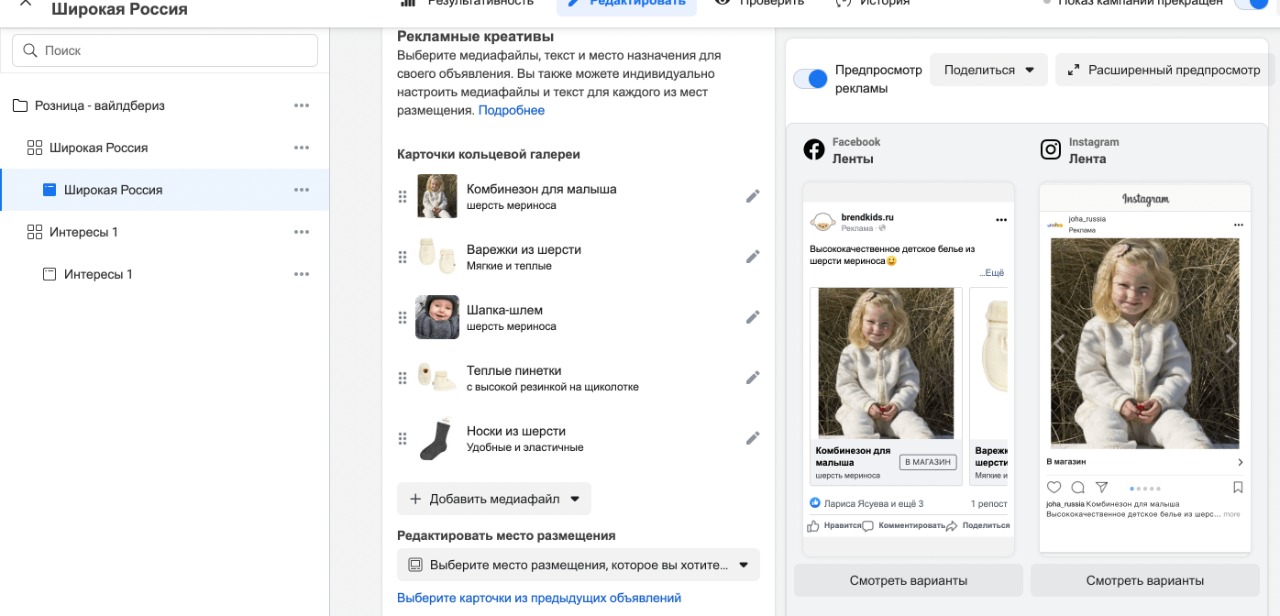Screen dimensions: 1280x616
Task: Click the comment icon in Instagram preview
Action: (x=1078, y=488)
